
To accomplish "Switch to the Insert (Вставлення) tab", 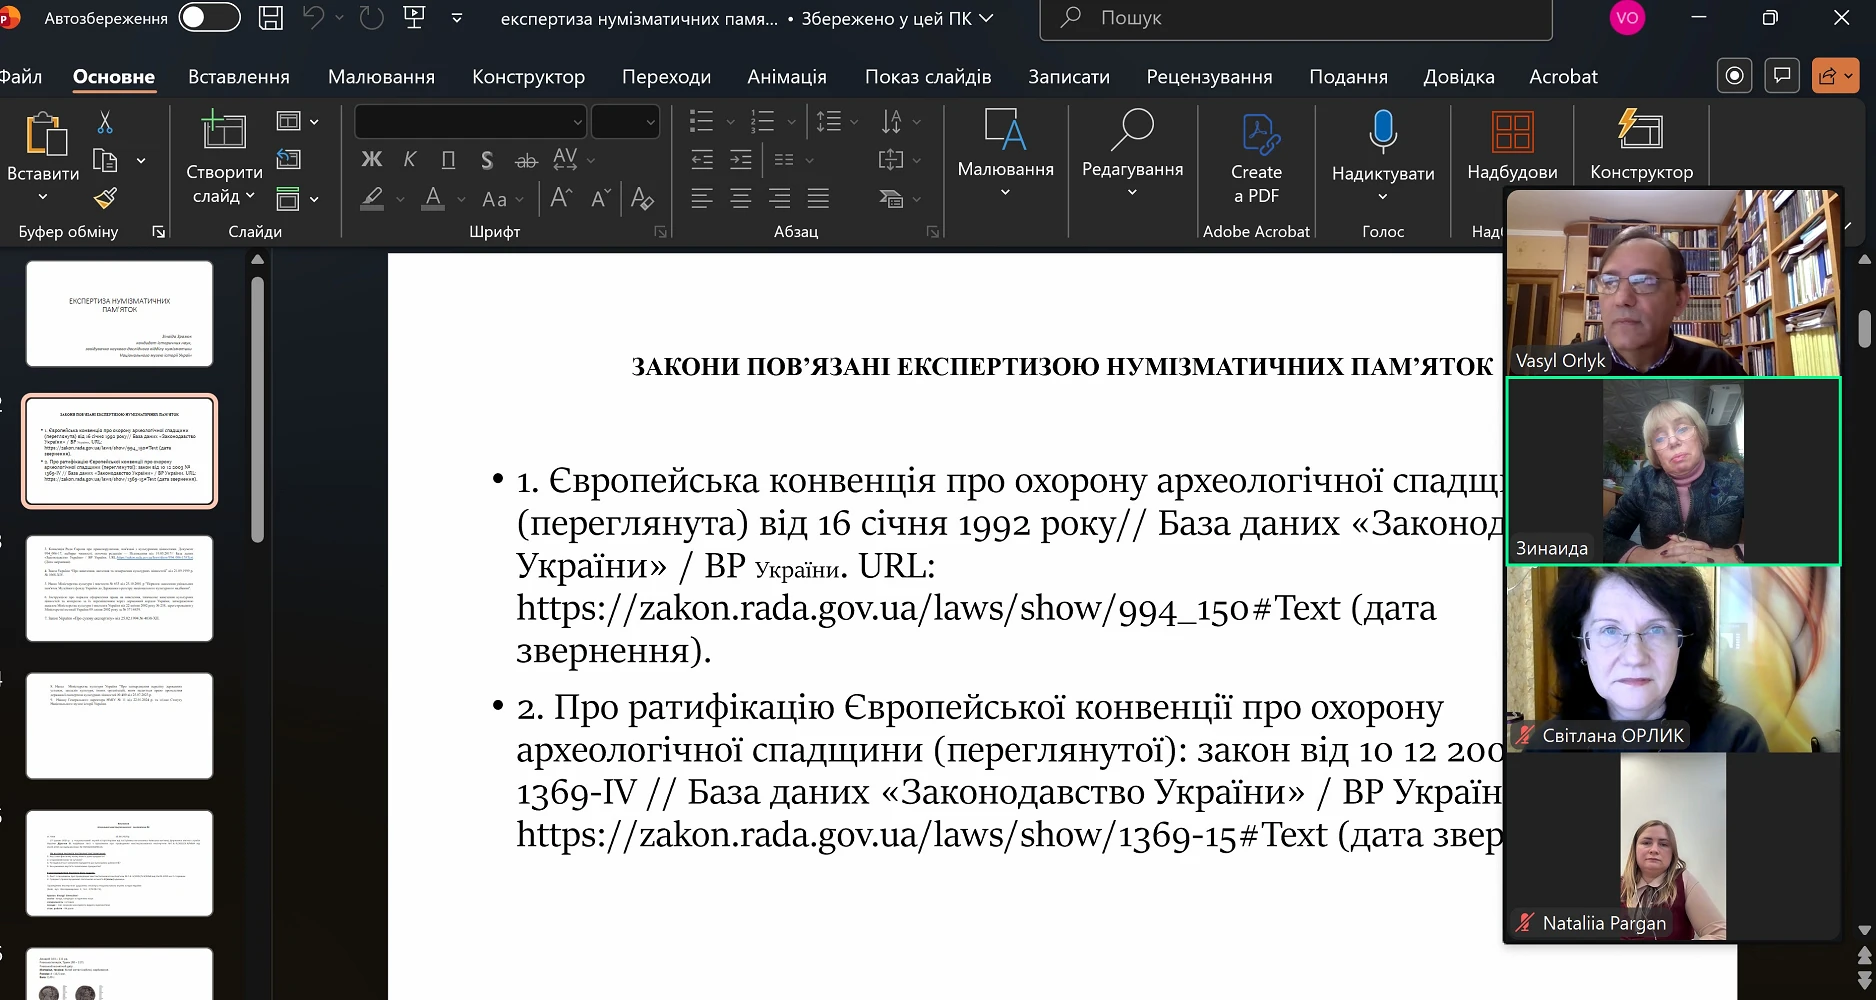I will [238, 77].
